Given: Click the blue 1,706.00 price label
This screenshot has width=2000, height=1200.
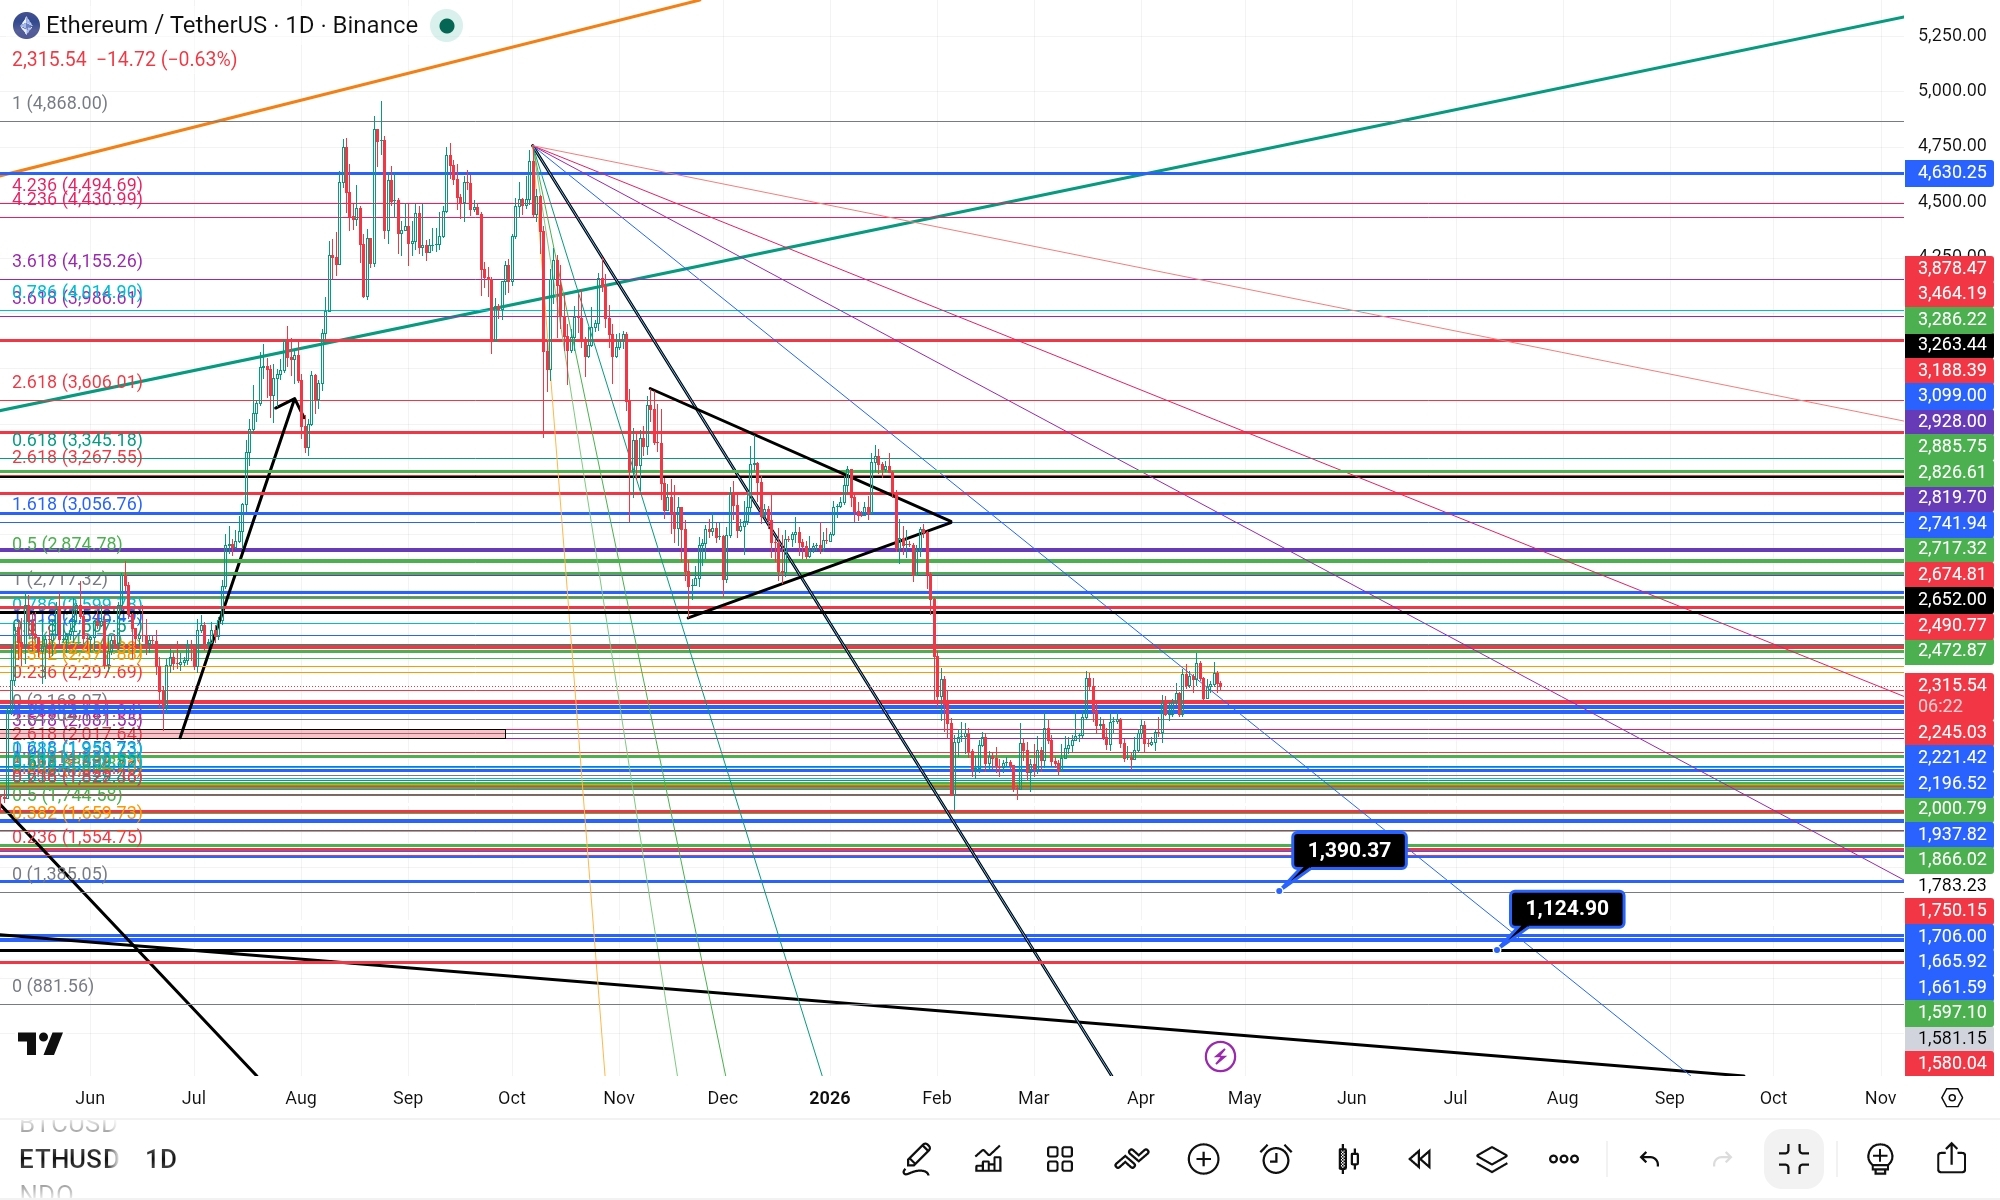Looking at the screenshot, I should pos(1950,936).
